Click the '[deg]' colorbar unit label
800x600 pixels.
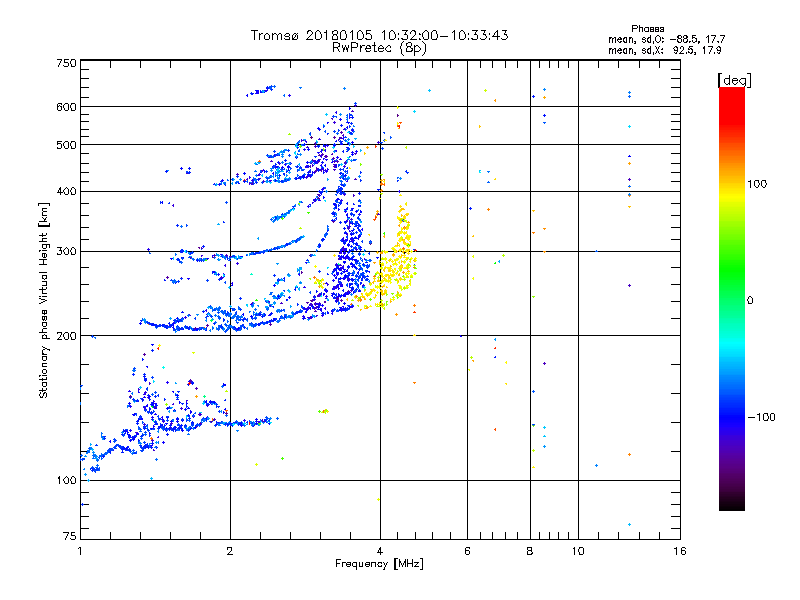coord(734,81)
